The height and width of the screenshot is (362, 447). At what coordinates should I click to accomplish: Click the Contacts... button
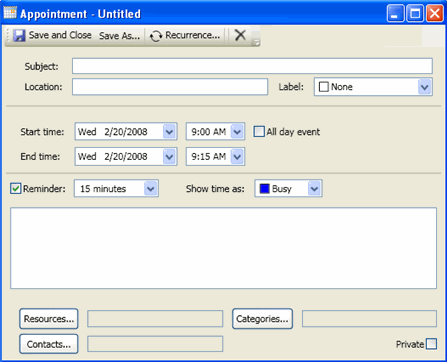pyautogui.click(x=49, y=344)
